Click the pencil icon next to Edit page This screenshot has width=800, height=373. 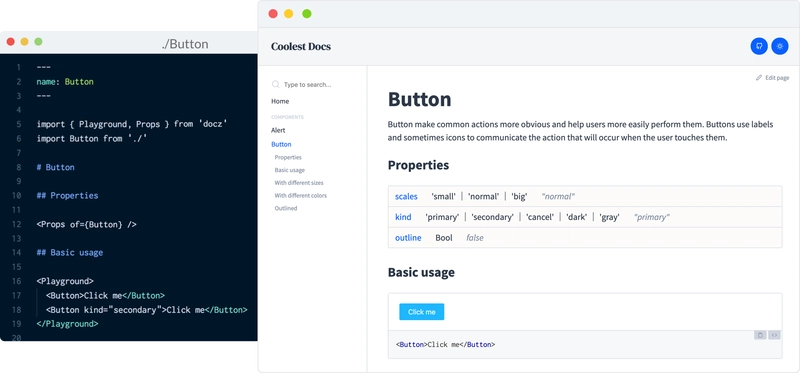(x=759, y=78)
